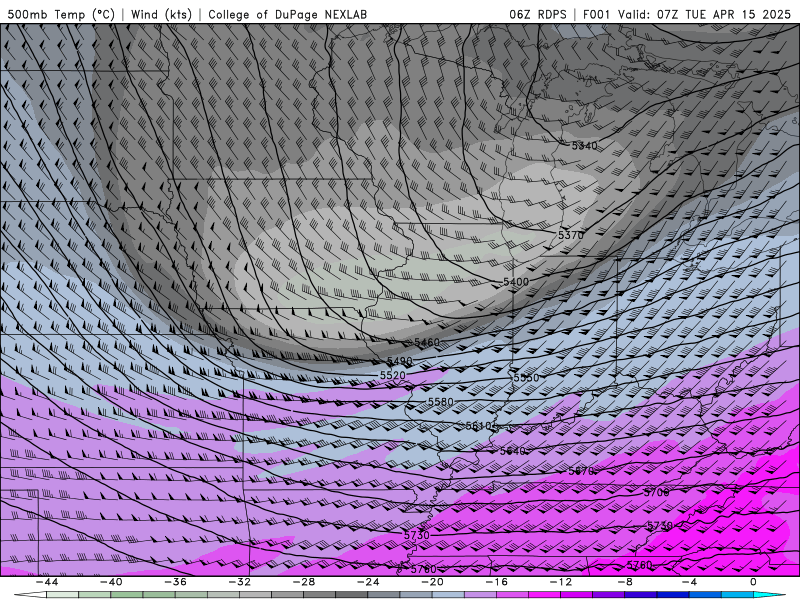Click the 5520 contour label
Screen dimensions: 800x600
392,375
